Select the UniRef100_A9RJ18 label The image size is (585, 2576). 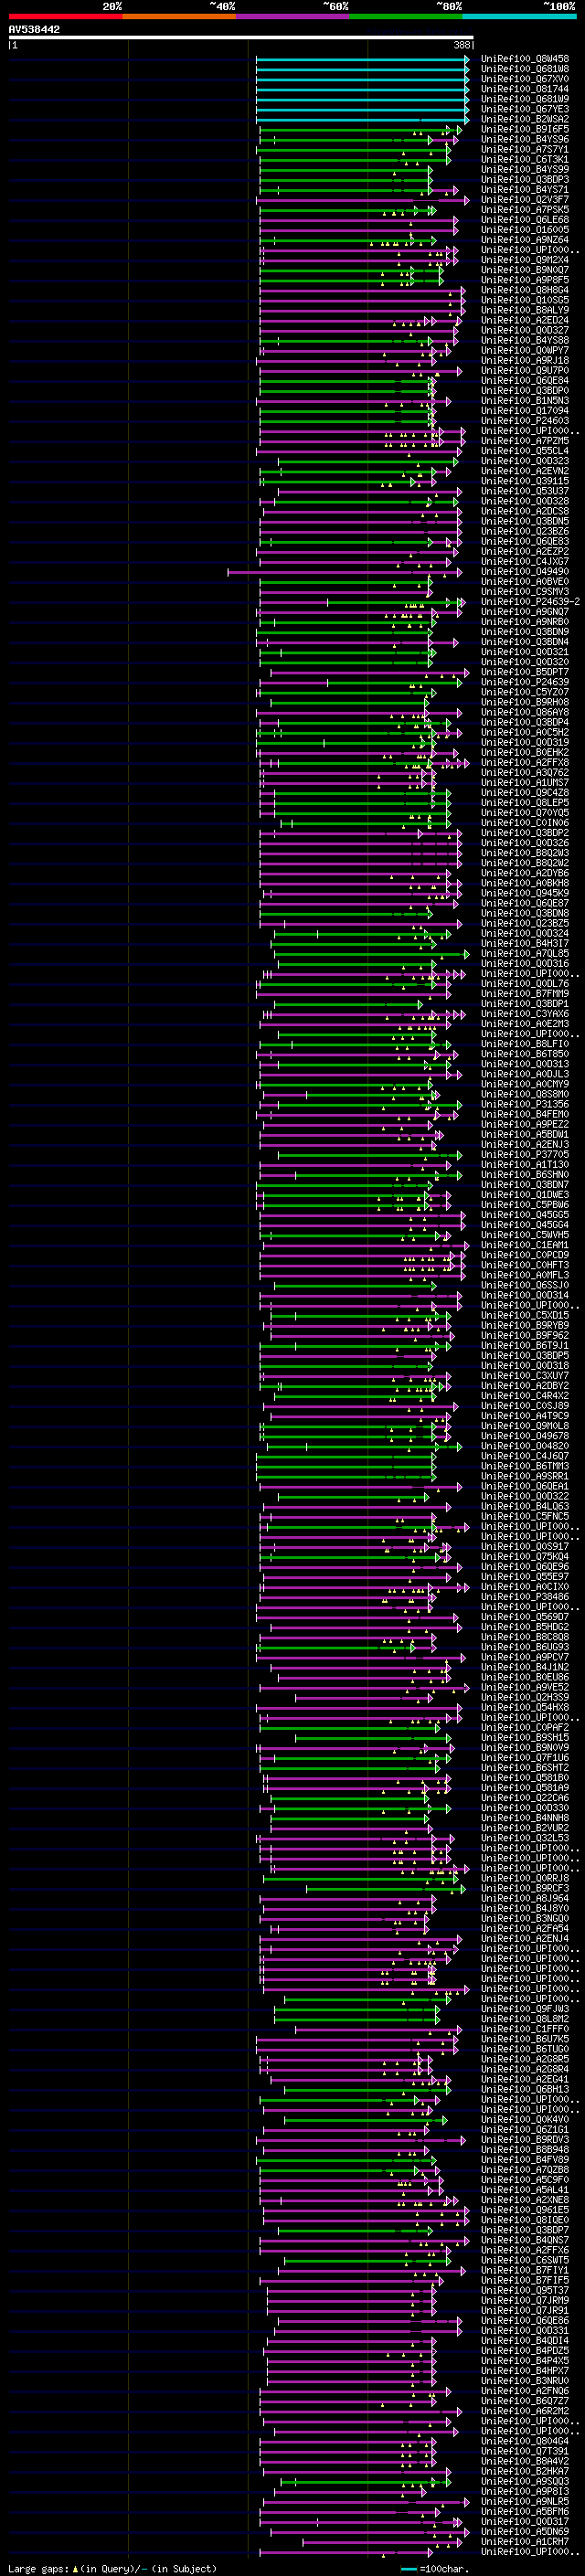tap(525, 361)
